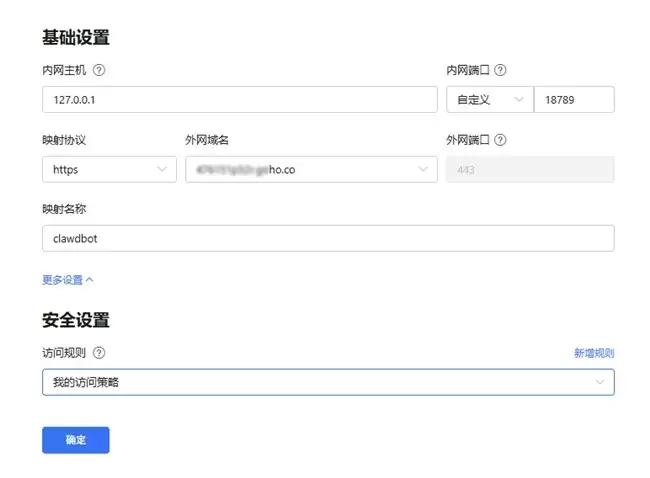
Task: Open the 自定义 port type dropdown
Action: point(489,99)
